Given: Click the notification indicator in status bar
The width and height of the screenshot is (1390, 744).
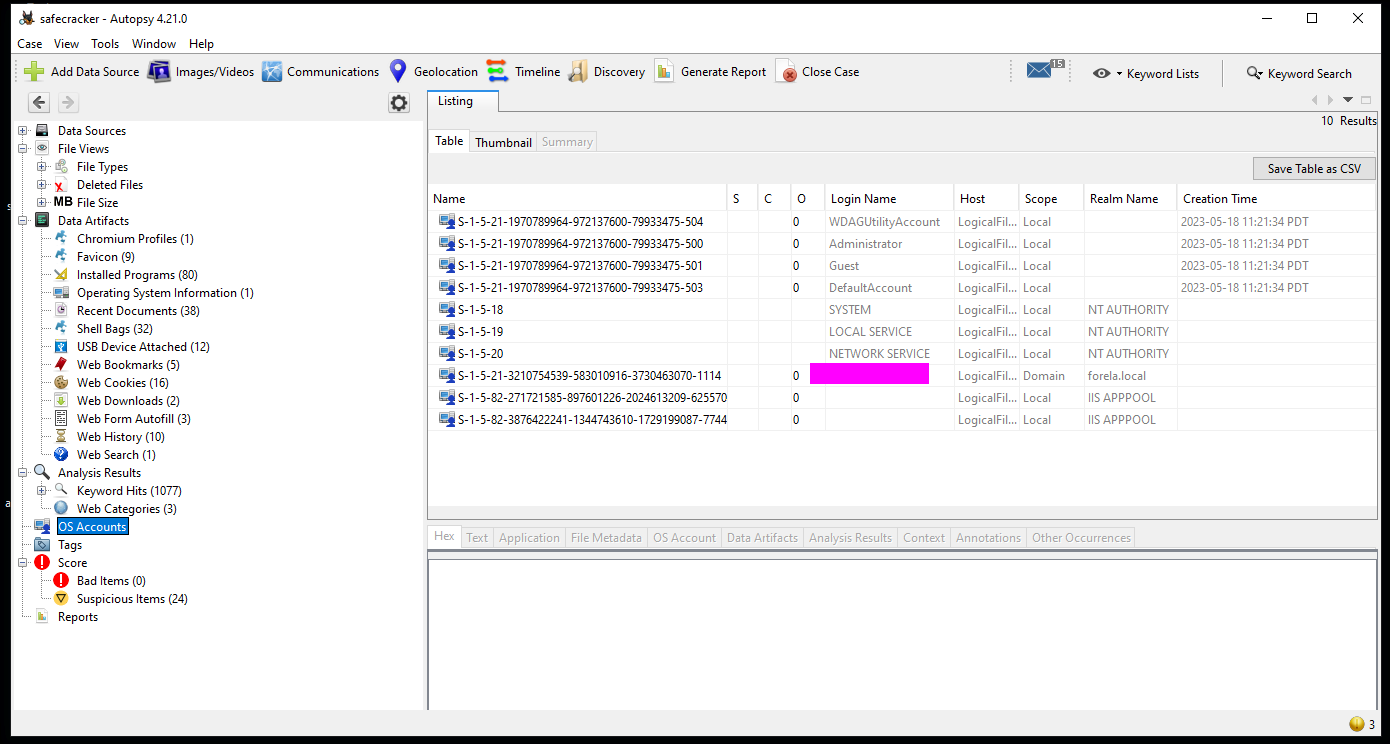Looking at the screenshot, I should [x=1362, y=724].
